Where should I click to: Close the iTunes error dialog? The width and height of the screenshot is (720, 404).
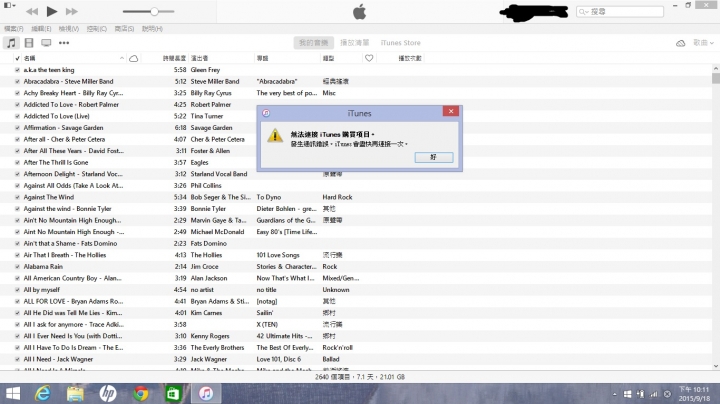pyautogui.click(x=451, y=111)
